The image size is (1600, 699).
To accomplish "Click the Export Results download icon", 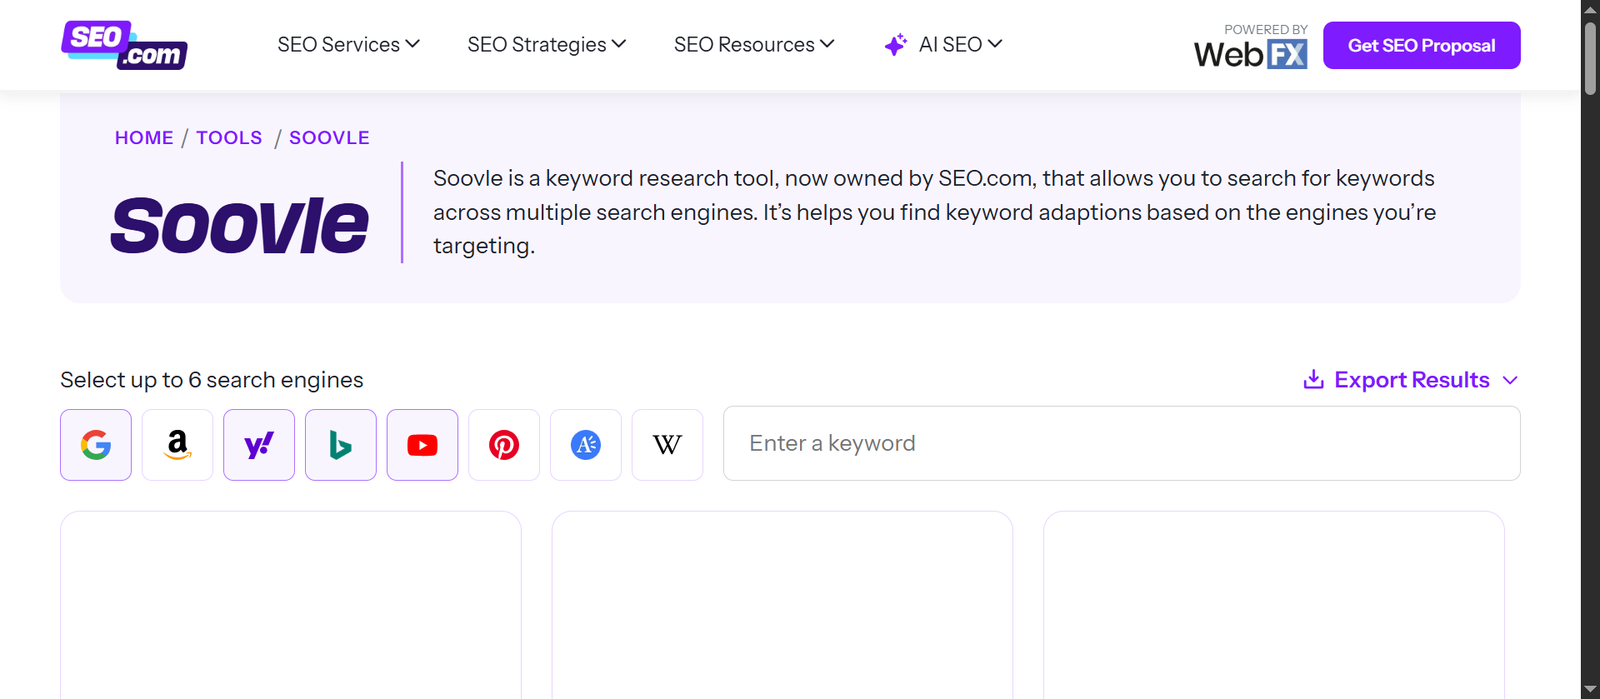I will (1314, 380).
